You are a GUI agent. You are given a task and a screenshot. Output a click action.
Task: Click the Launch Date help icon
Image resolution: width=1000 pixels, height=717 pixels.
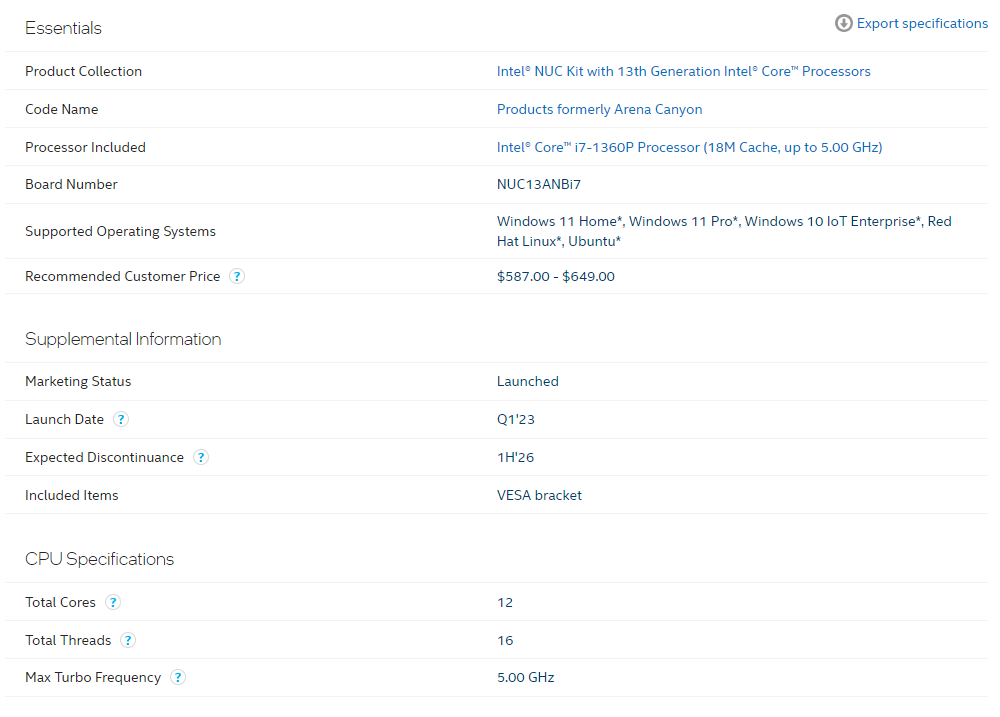click(x=121, y=420)
